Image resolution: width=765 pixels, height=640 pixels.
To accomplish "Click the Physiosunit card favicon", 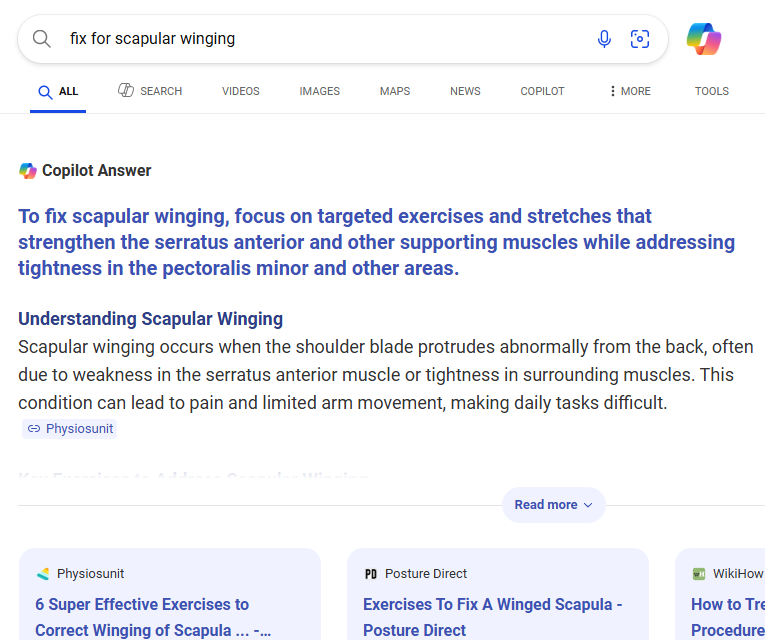I will [43, 574].
